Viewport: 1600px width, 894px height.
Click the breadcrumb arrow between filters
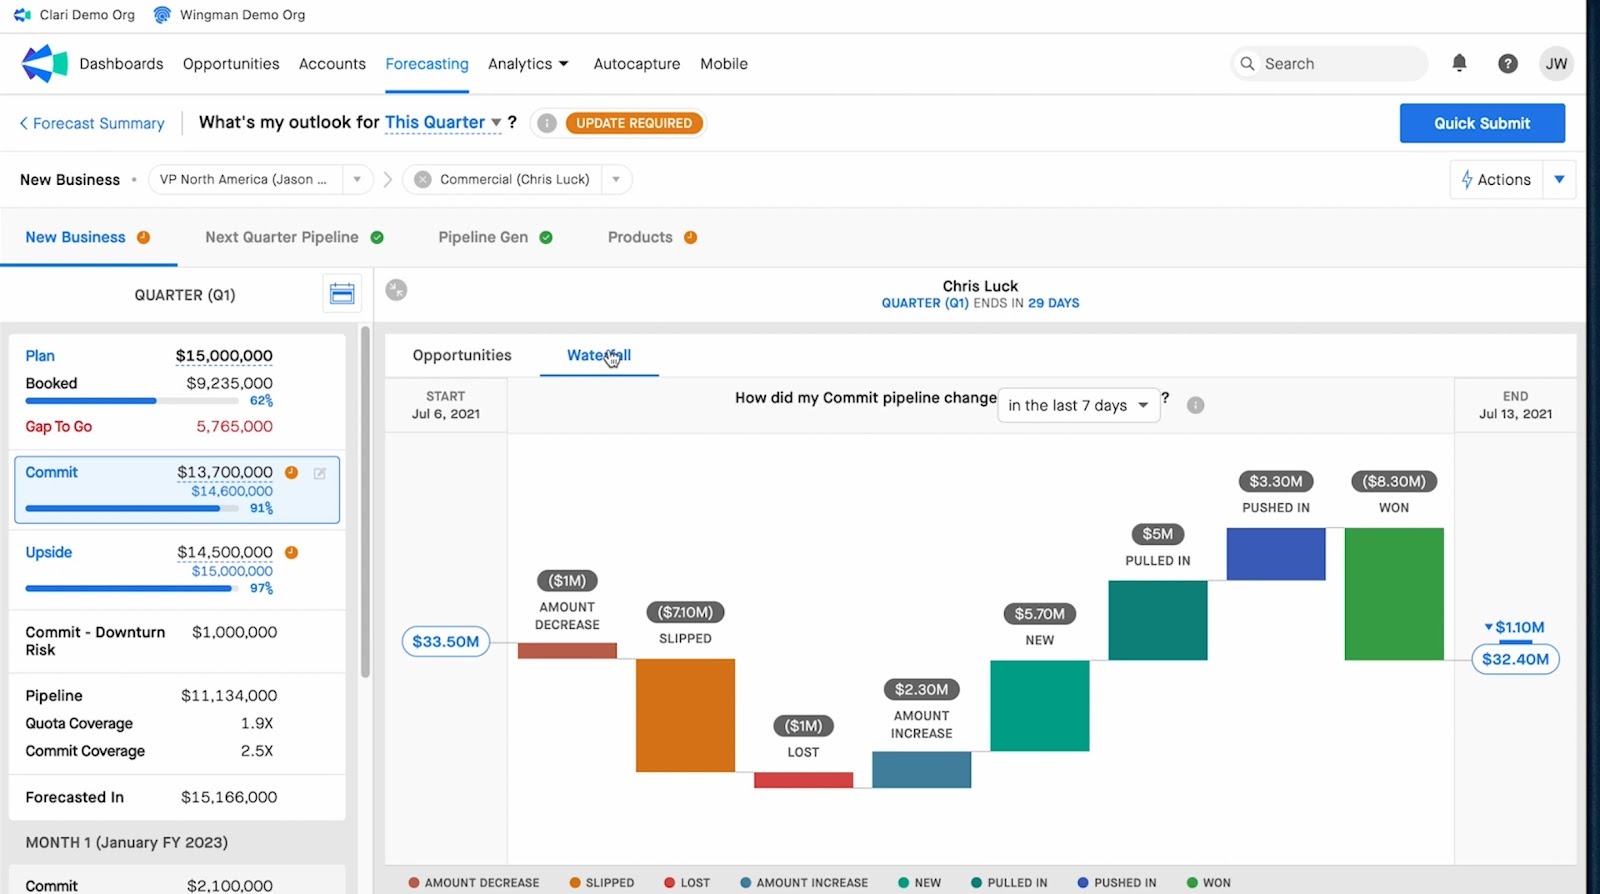pos(388,180)
